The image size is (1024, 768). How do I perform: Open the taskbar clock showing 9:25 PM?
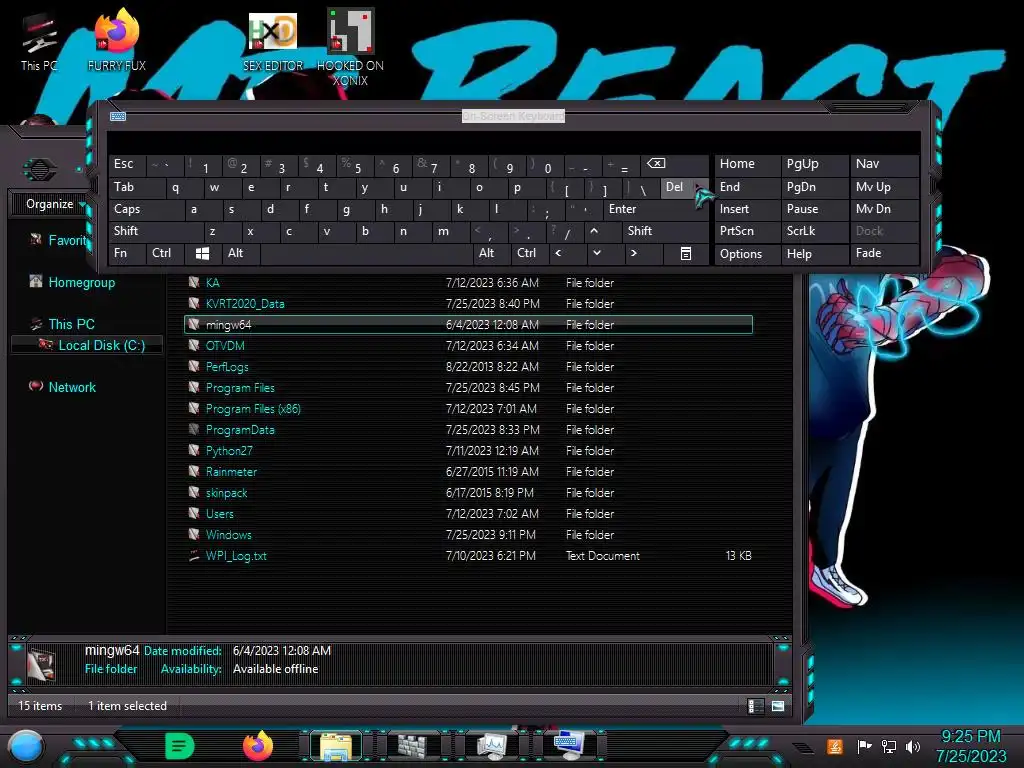970,746
